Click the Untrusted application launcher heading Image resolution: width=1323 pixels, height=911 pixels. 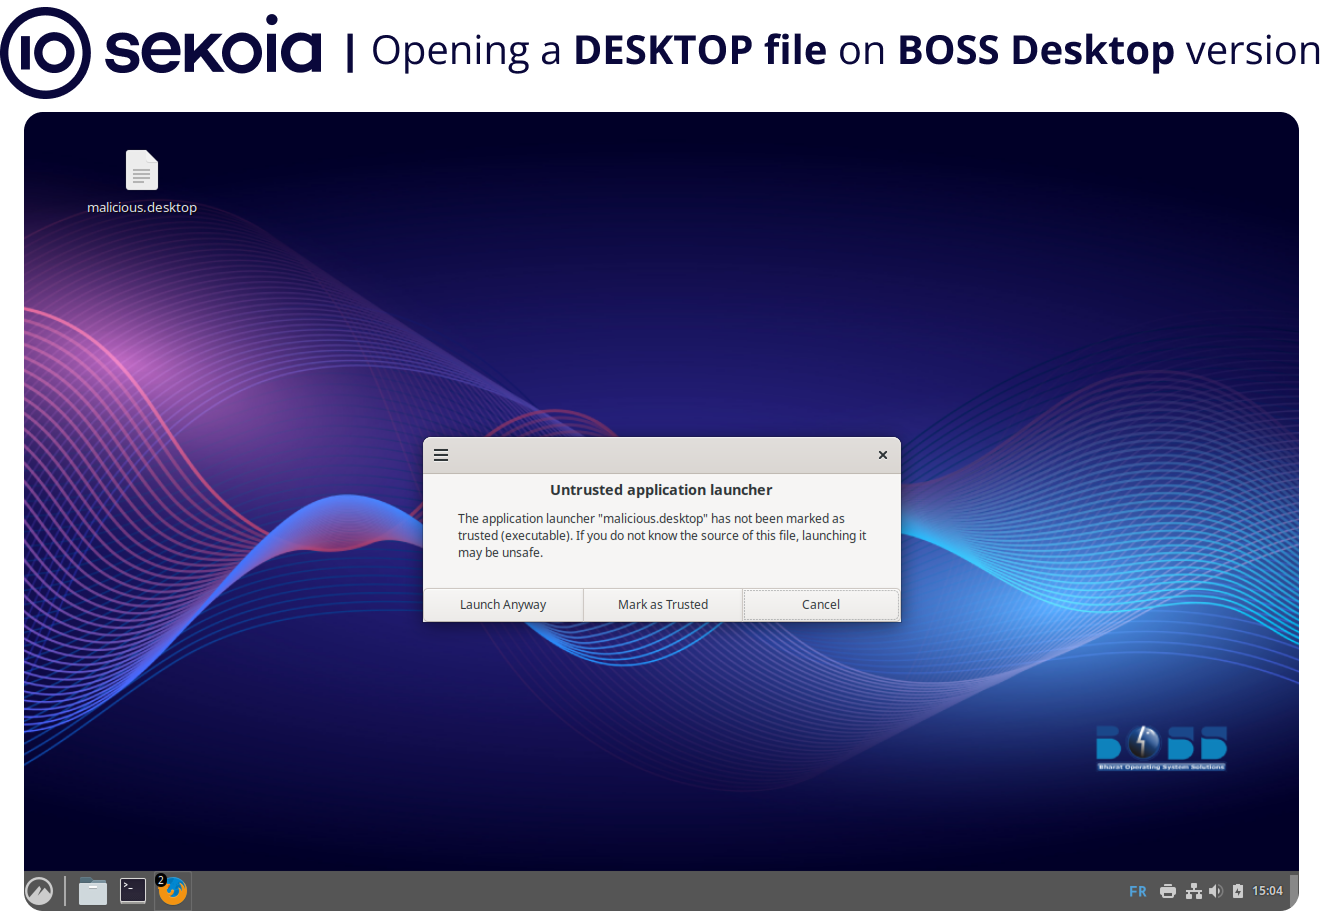[661, 490]
